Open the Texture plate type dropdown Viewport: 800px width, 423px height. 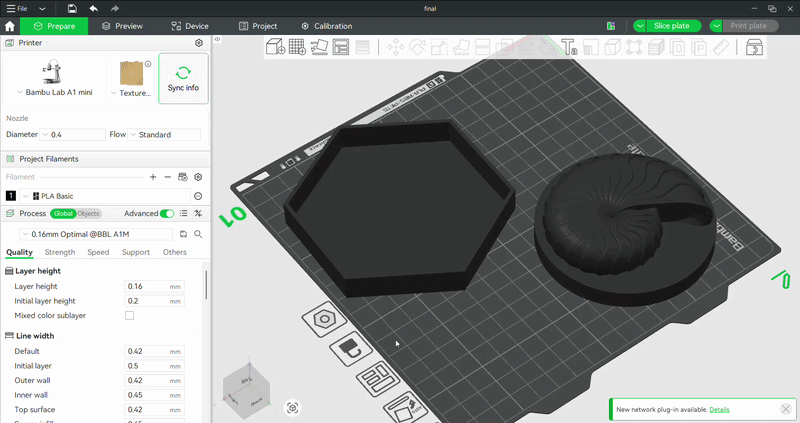pyautogui.click(x=131, y=93)
